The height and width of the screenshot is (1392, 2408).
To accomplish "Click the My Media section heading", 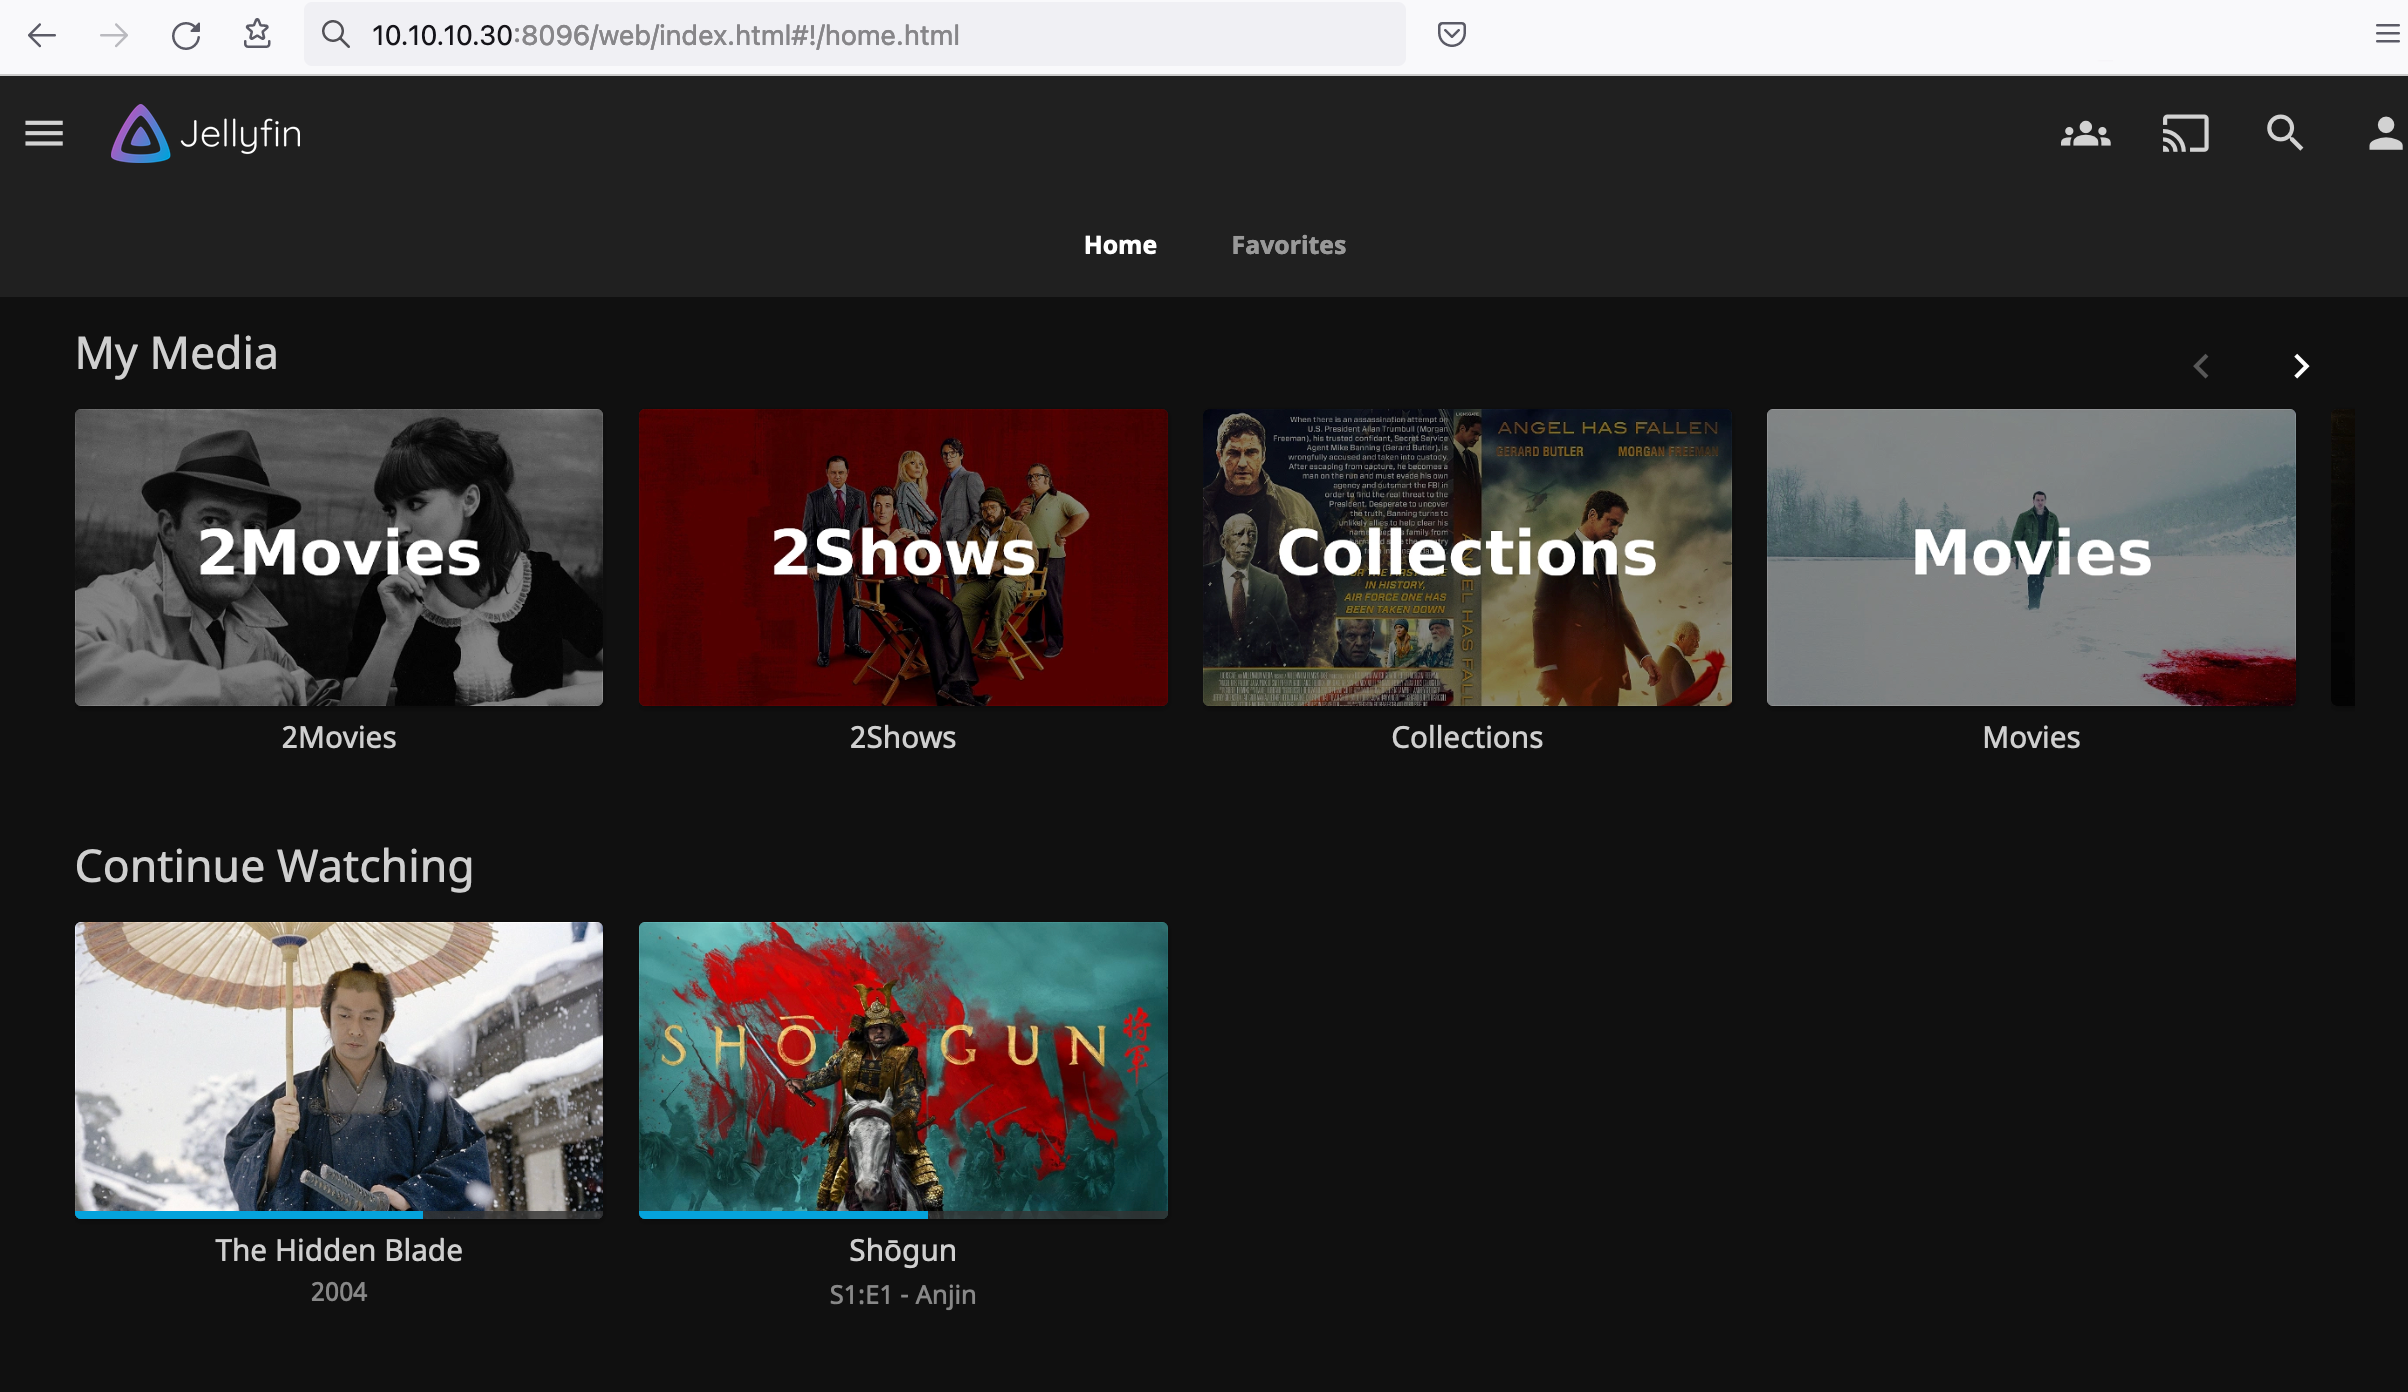I will click(177, 354).
